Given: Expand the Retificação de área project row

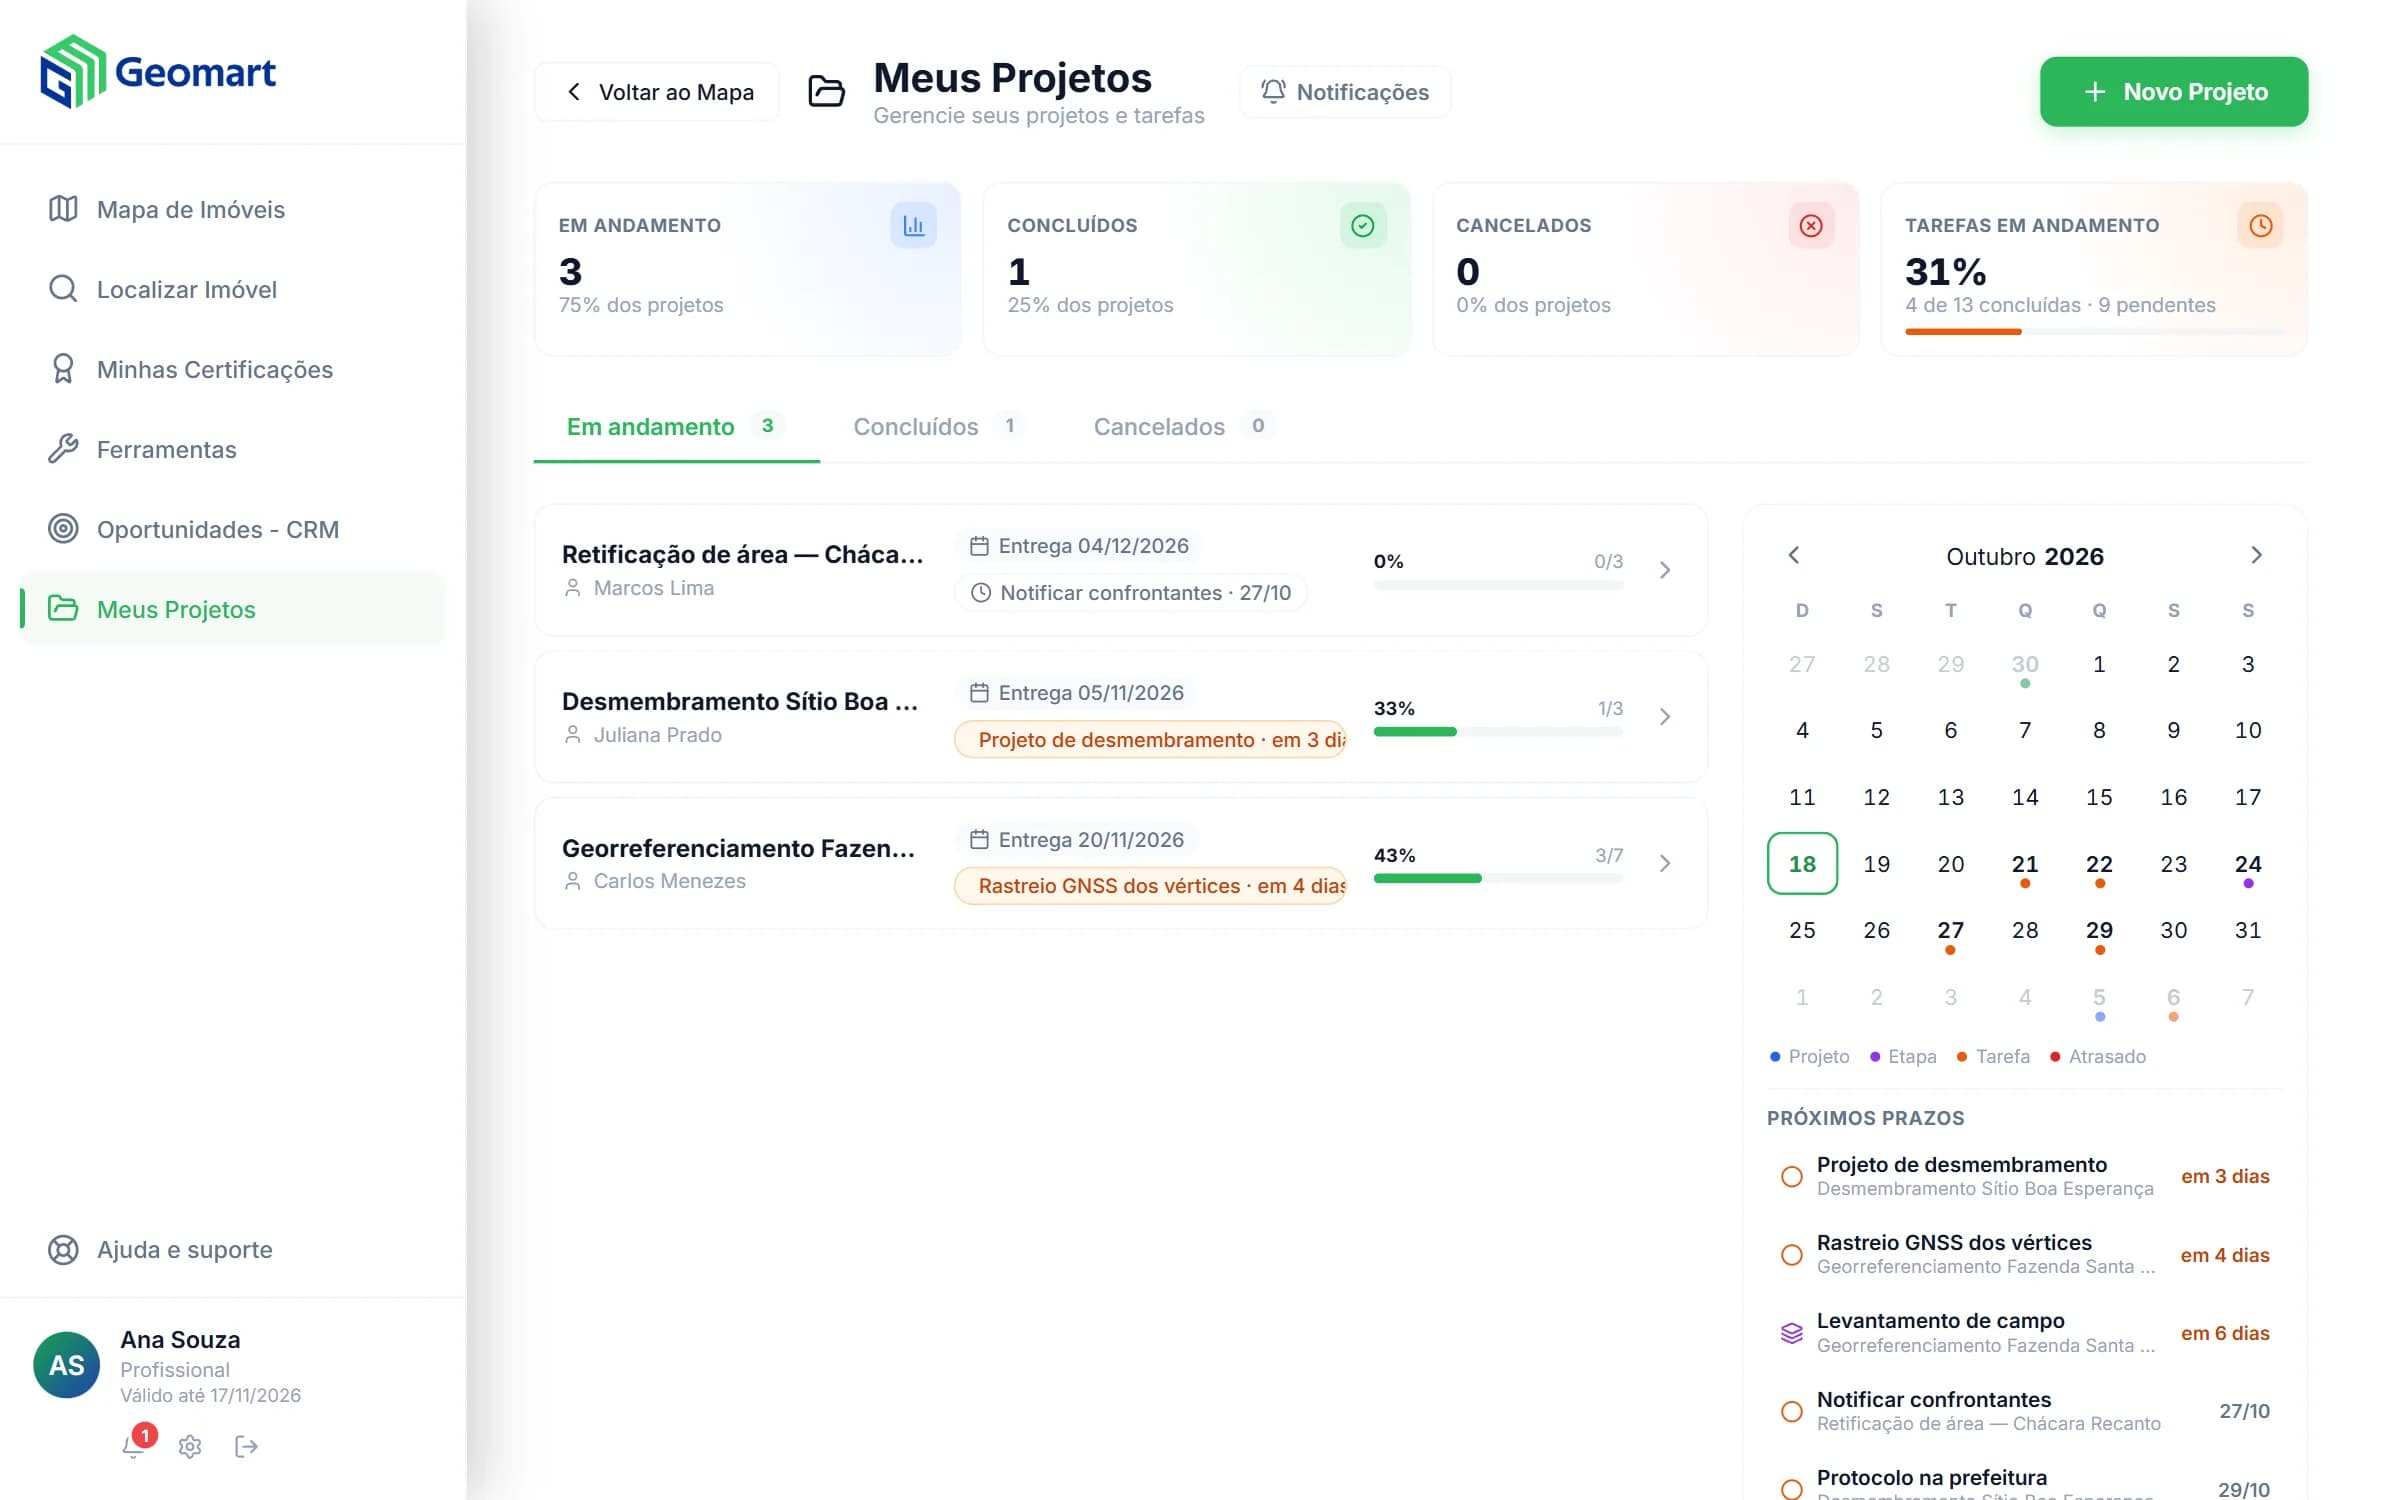Looking at the screenshot, I should click(x=1665, y=570).
